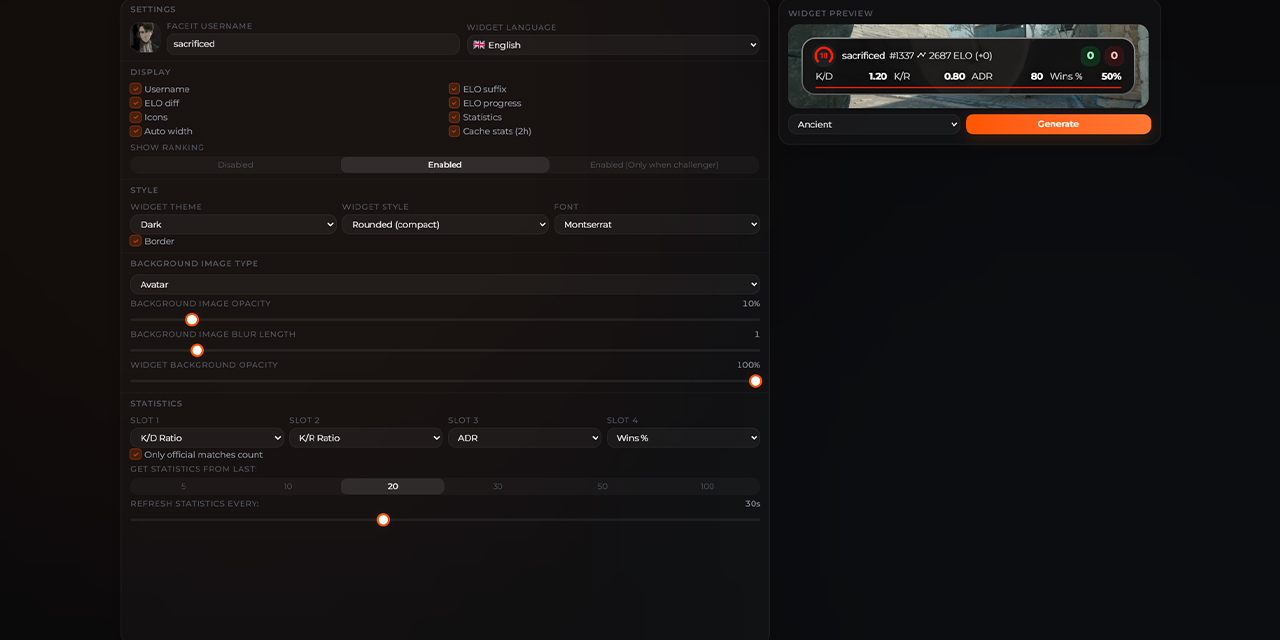Select 100 for statistics from last matches

[707, 486]
